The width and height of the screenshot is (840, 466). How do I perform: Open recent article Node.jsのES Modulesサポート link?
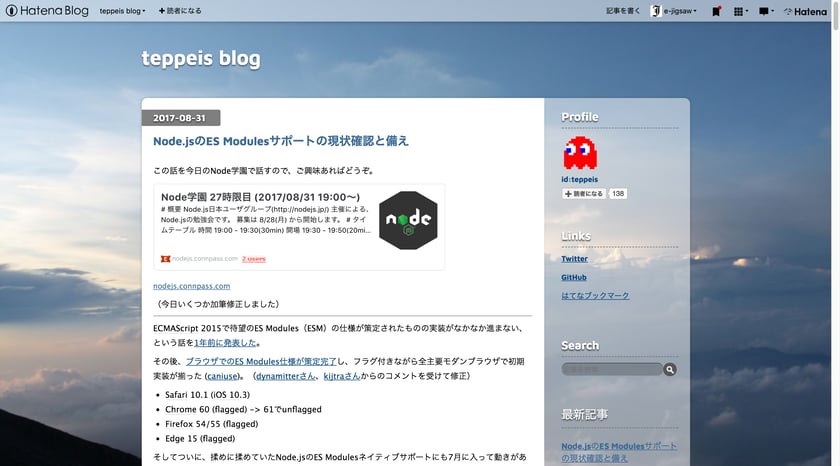click(x=619, y=452)
